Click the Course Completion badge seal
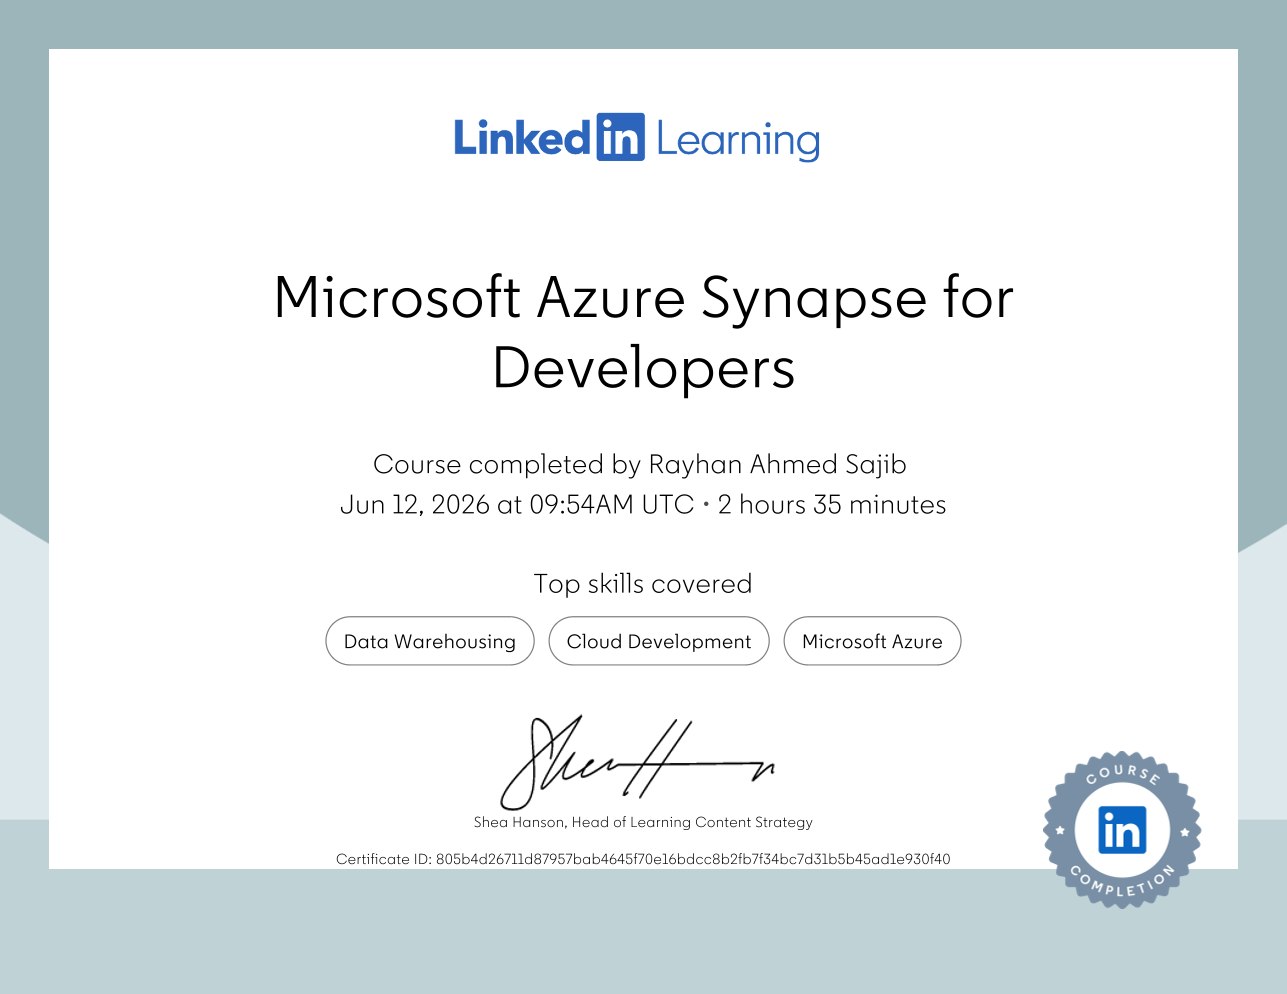 (1122, 830)
